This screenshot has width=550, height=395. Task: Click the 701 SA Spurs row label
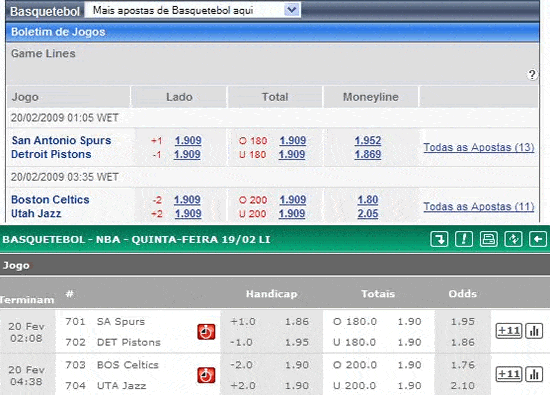pos(105,322)
